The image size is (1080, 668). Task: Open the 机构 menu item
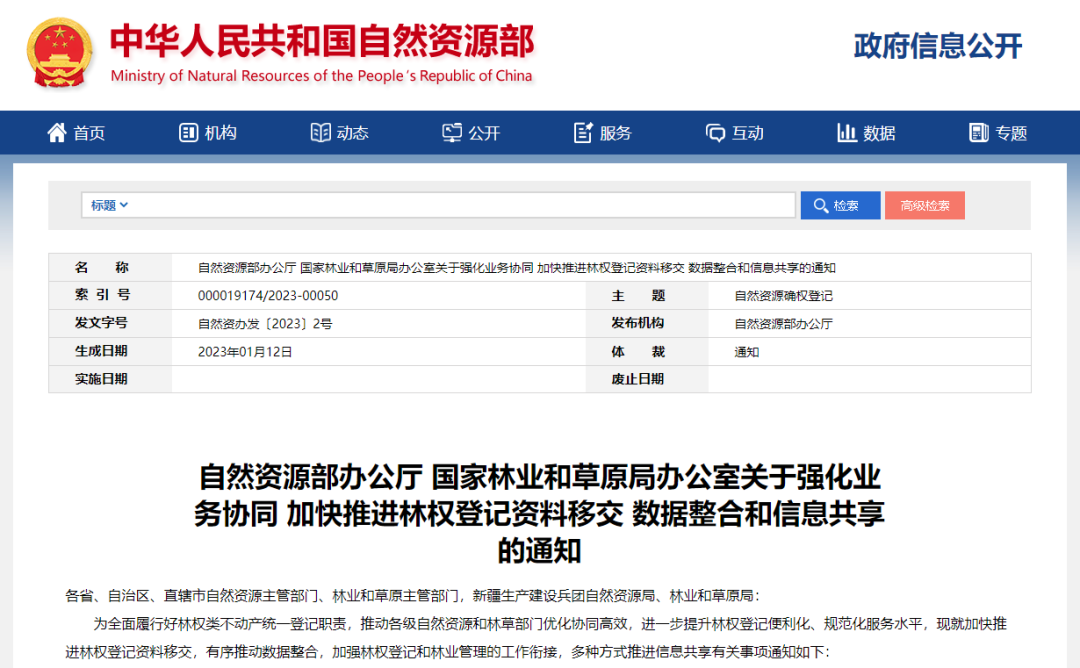pyautogui.click(x=208, y=132)
